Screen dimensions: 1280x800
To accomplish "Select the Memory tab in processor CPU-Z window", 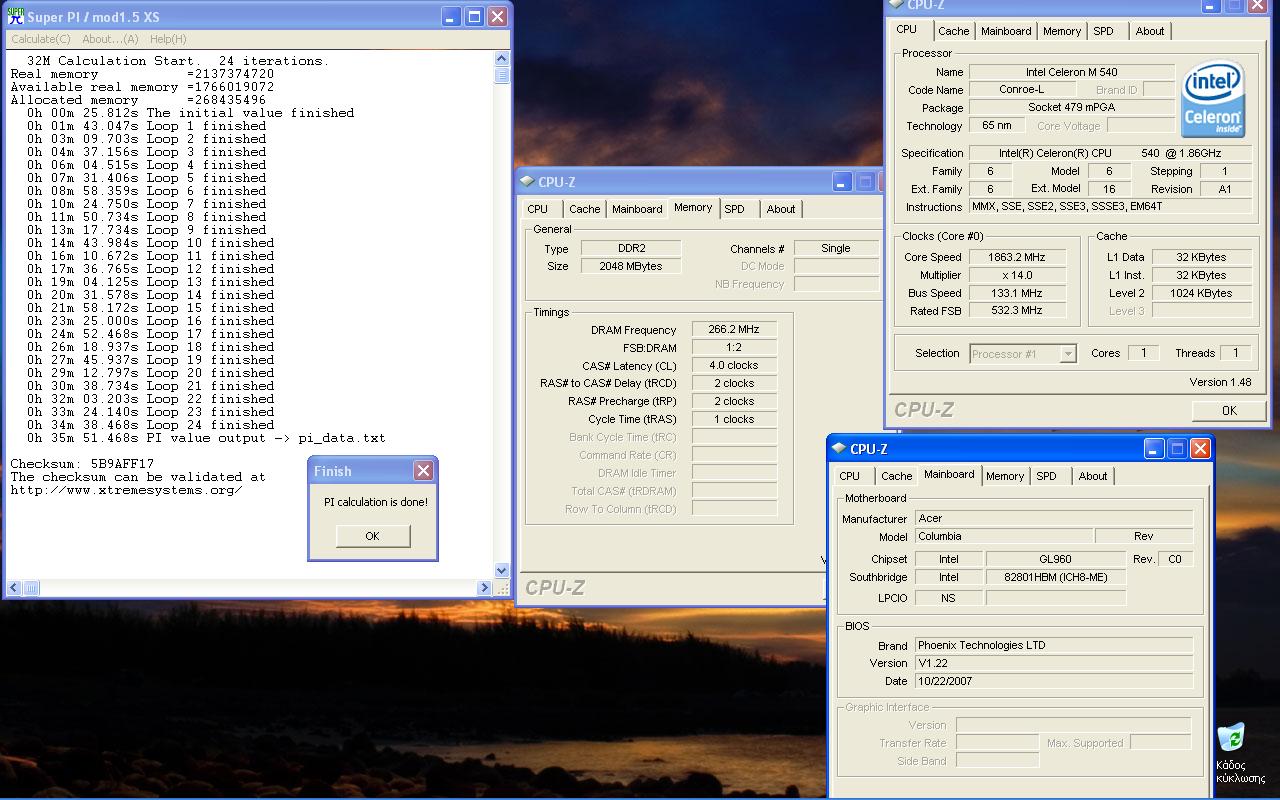I will coord(1062,31).
